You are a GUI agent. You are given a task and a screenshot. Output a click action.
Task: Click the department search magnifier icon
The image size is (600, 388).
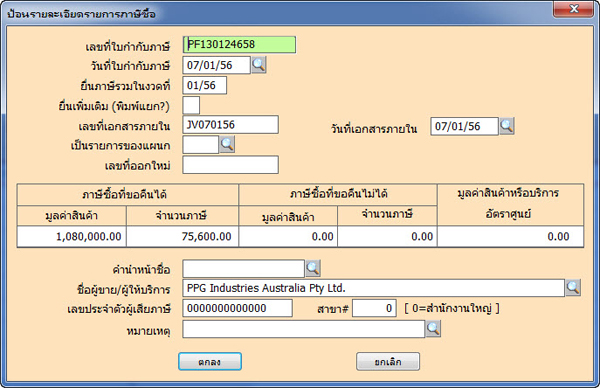point(227,145)
